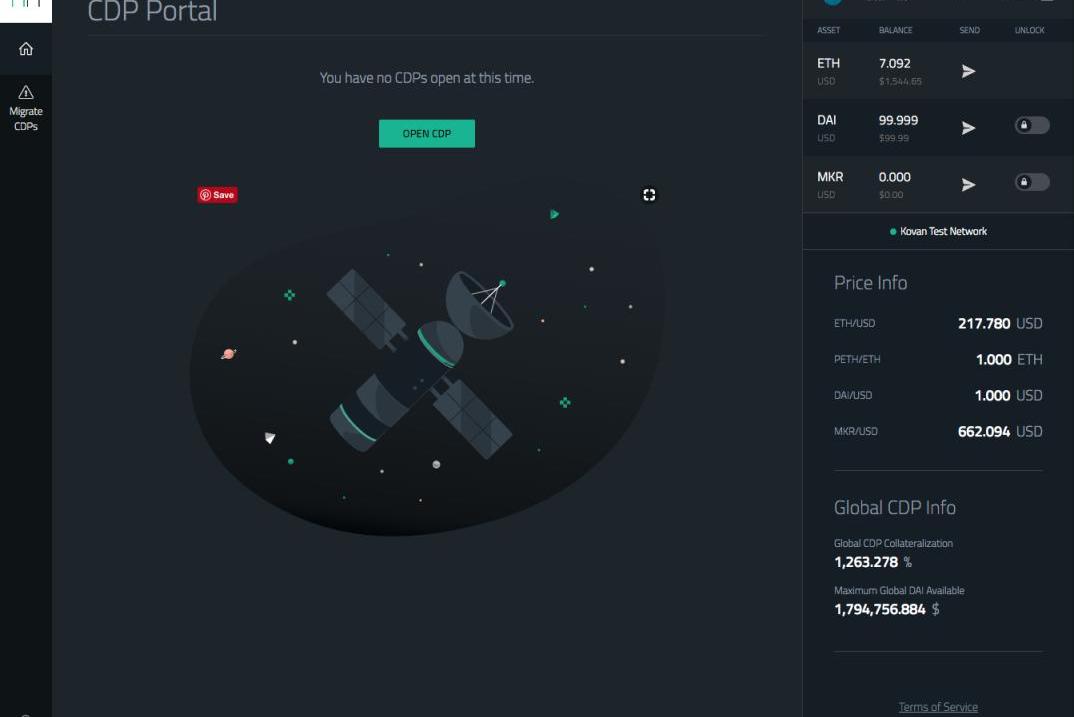
Task: Click the ETH asset row
Action: point(938,71)
